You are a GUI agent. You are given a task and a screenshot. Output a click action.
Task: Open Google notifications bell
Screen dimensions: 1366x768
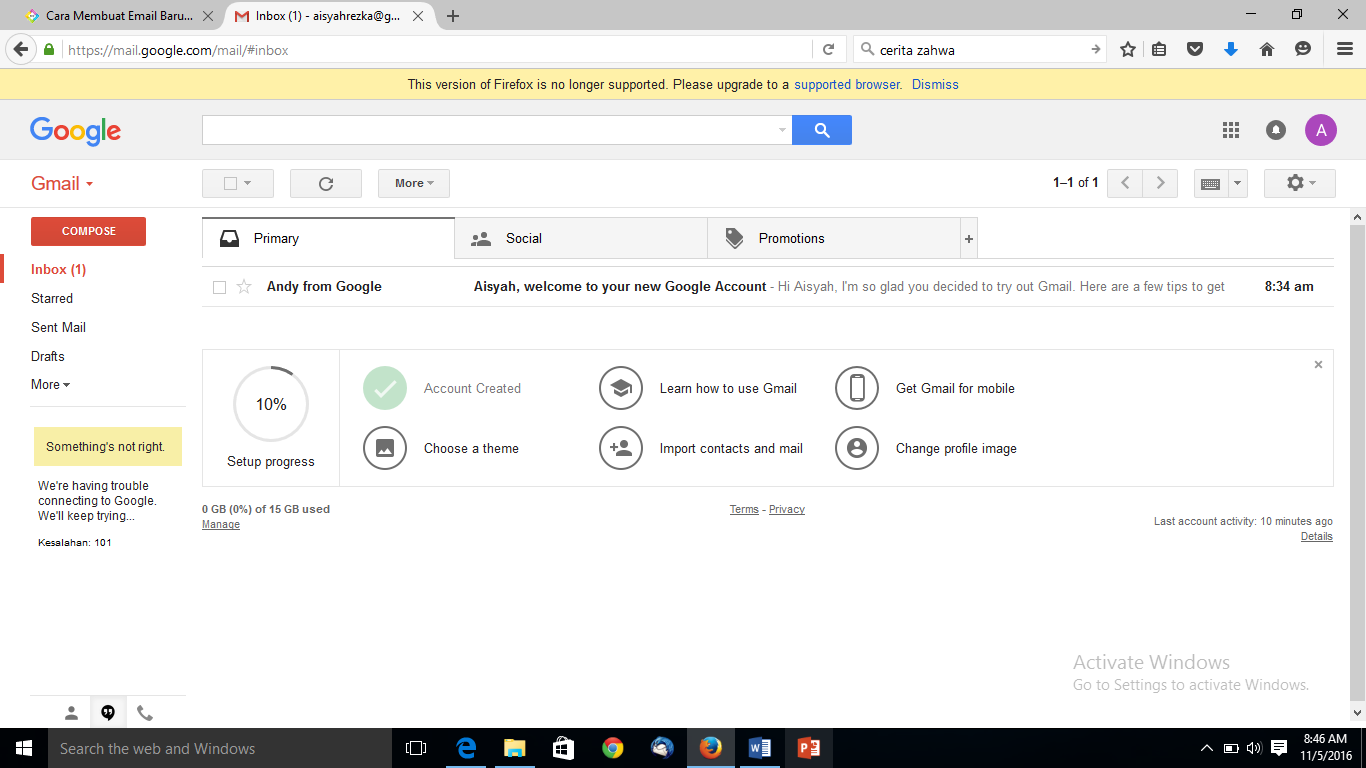1276,130
